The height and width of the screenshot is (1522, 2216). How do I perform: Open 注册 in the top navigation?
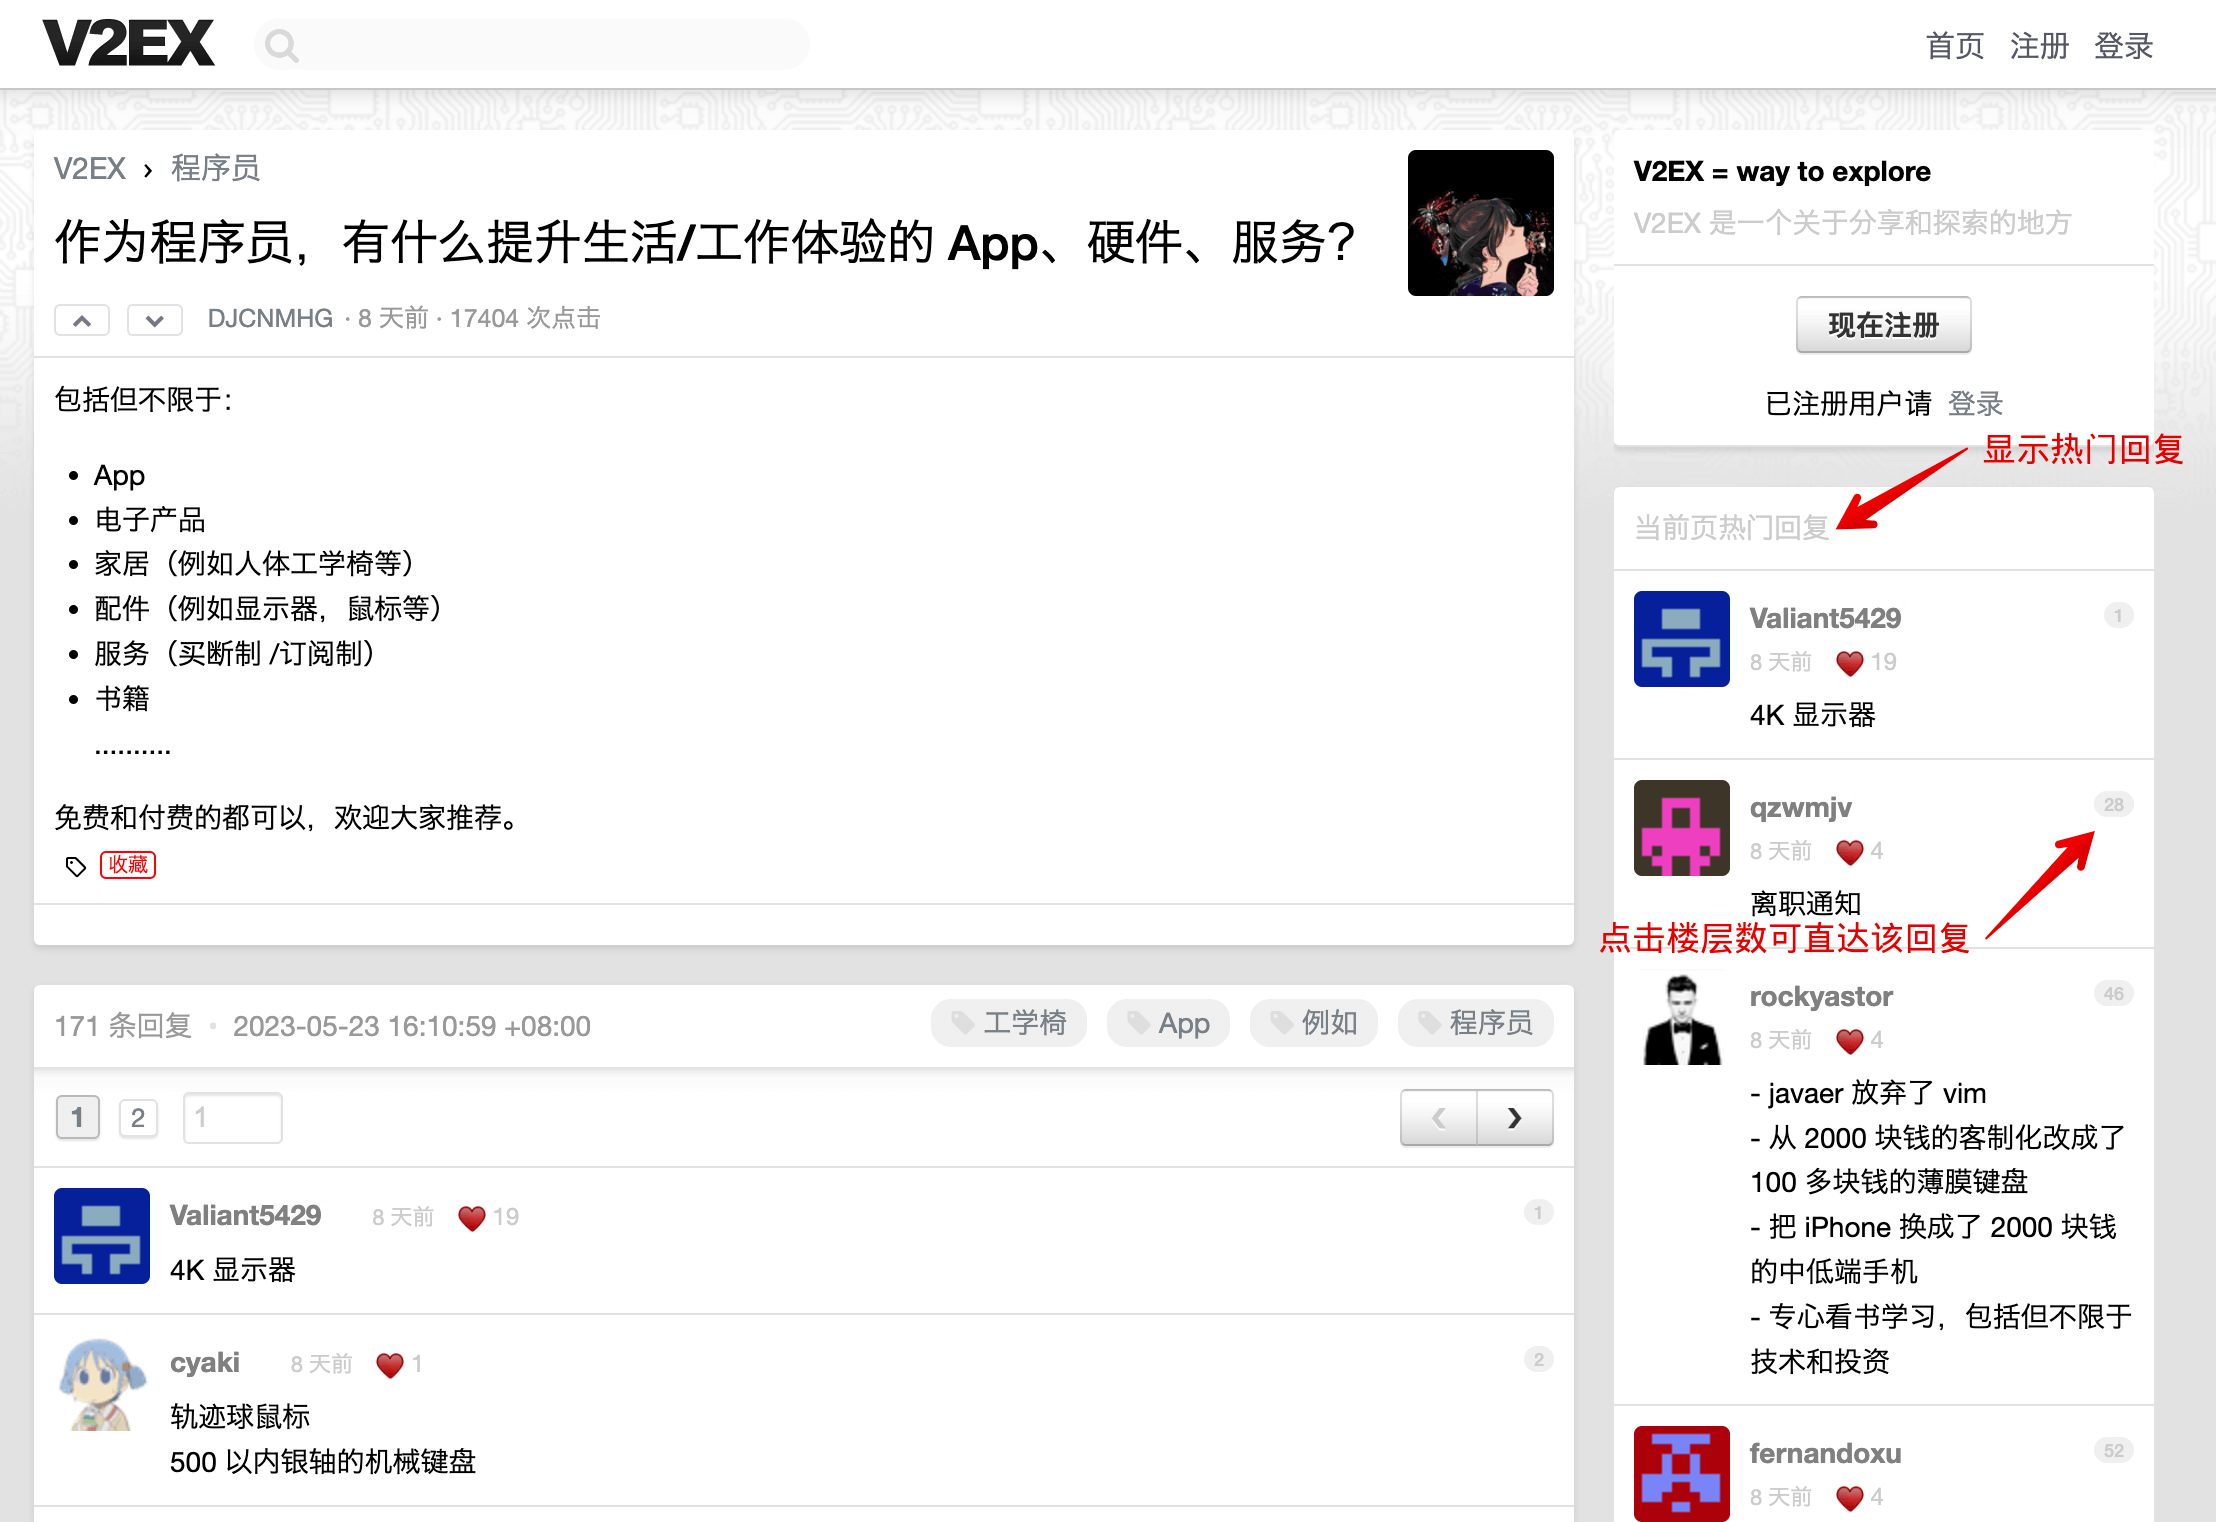pos(2039,45)
